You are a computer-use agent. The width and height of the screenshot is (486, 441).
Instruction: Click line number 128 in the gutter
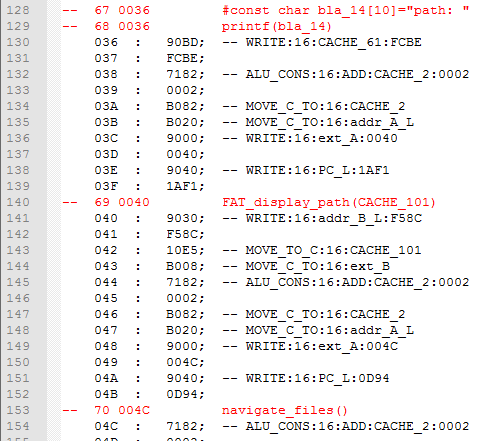pyautogui.click(x=18, y=10)
